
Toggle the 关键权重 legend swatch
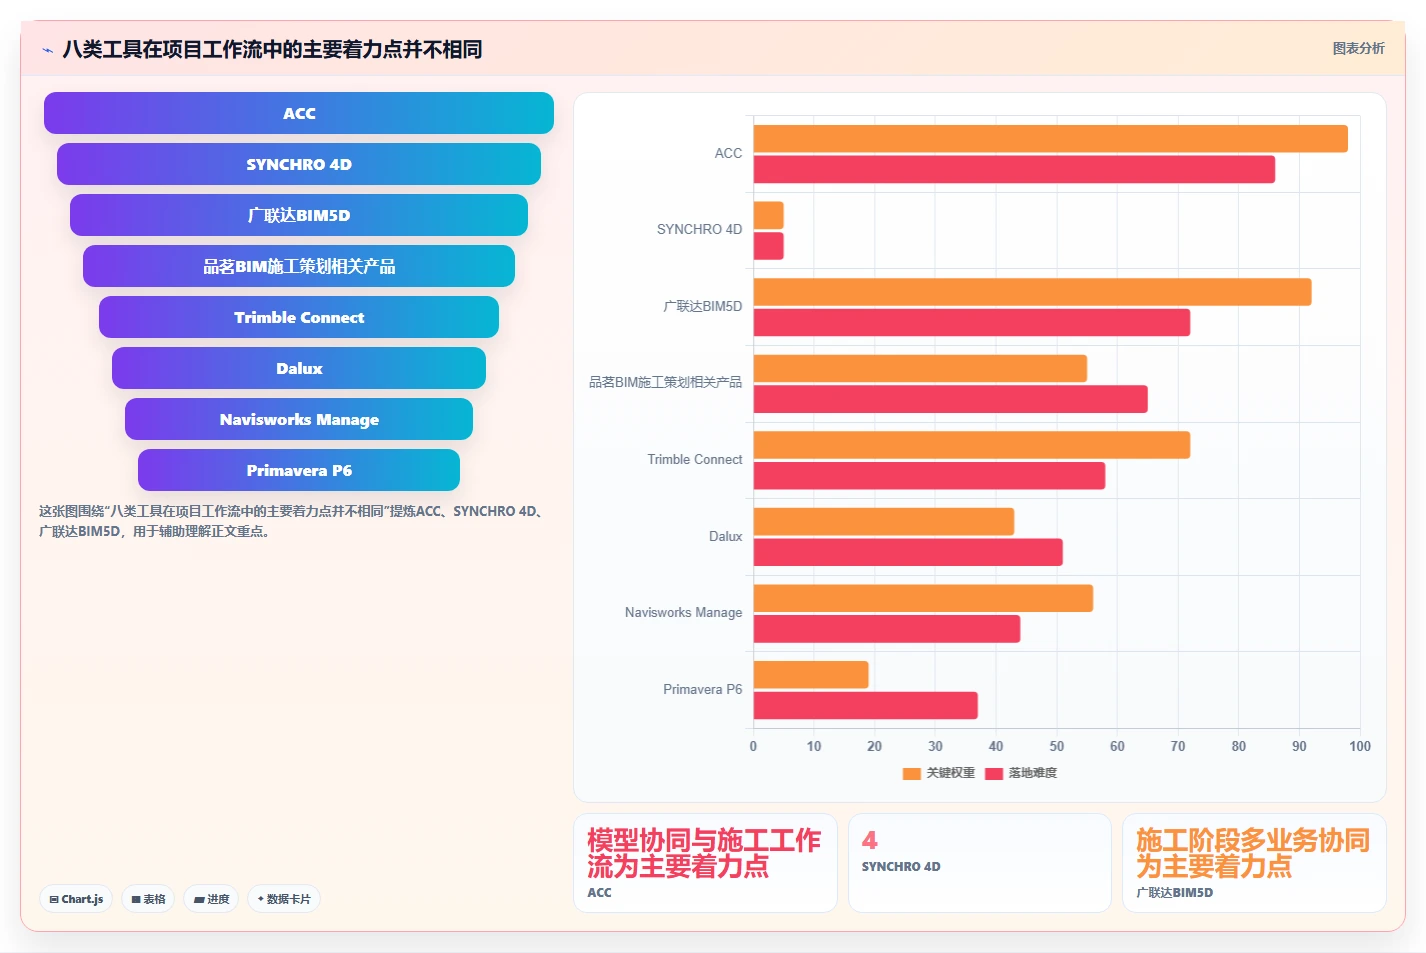(x=911, y=773)
